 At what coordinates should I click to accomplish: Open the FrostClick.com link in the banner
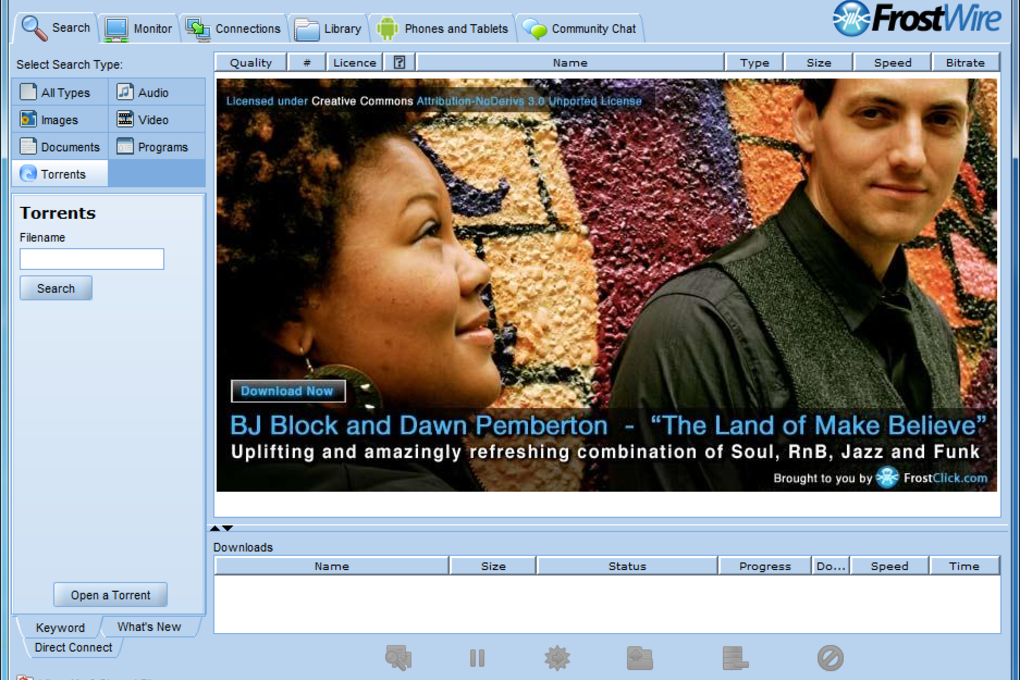point(945,478)
